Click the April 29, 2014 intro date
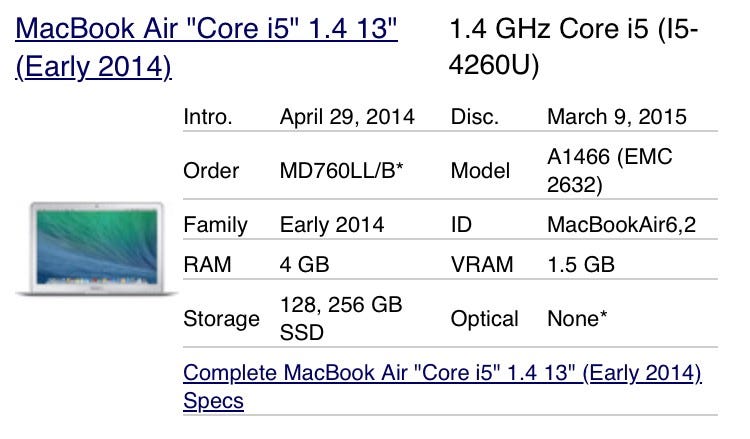Image resolution: width=750 pixels, height=439 pixels. pos(347,116)
